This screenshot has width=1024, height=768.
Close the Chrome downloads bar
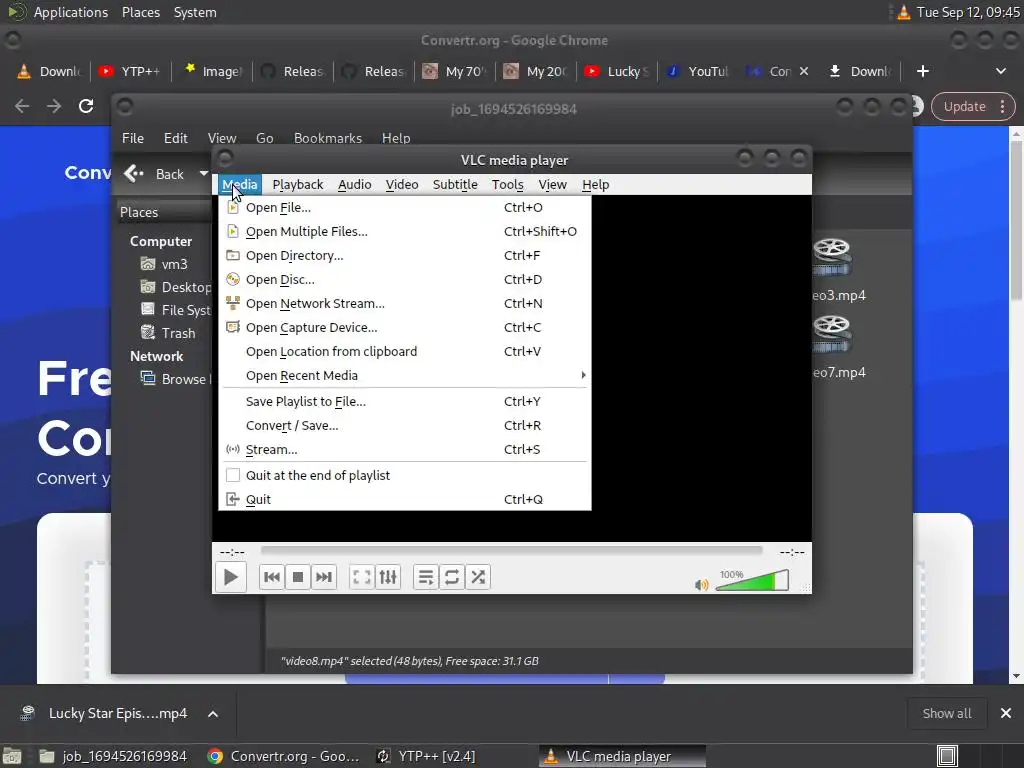pos(1006,714)
